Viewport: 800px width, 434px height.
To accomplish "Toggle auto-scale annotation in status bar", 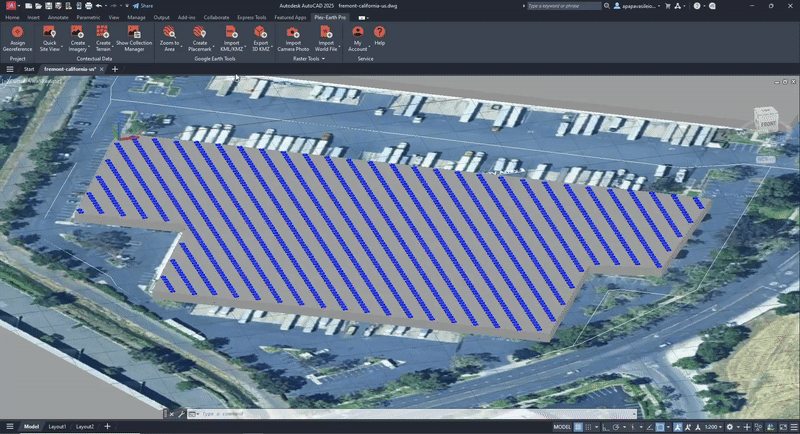I will (x=687, y=427).
